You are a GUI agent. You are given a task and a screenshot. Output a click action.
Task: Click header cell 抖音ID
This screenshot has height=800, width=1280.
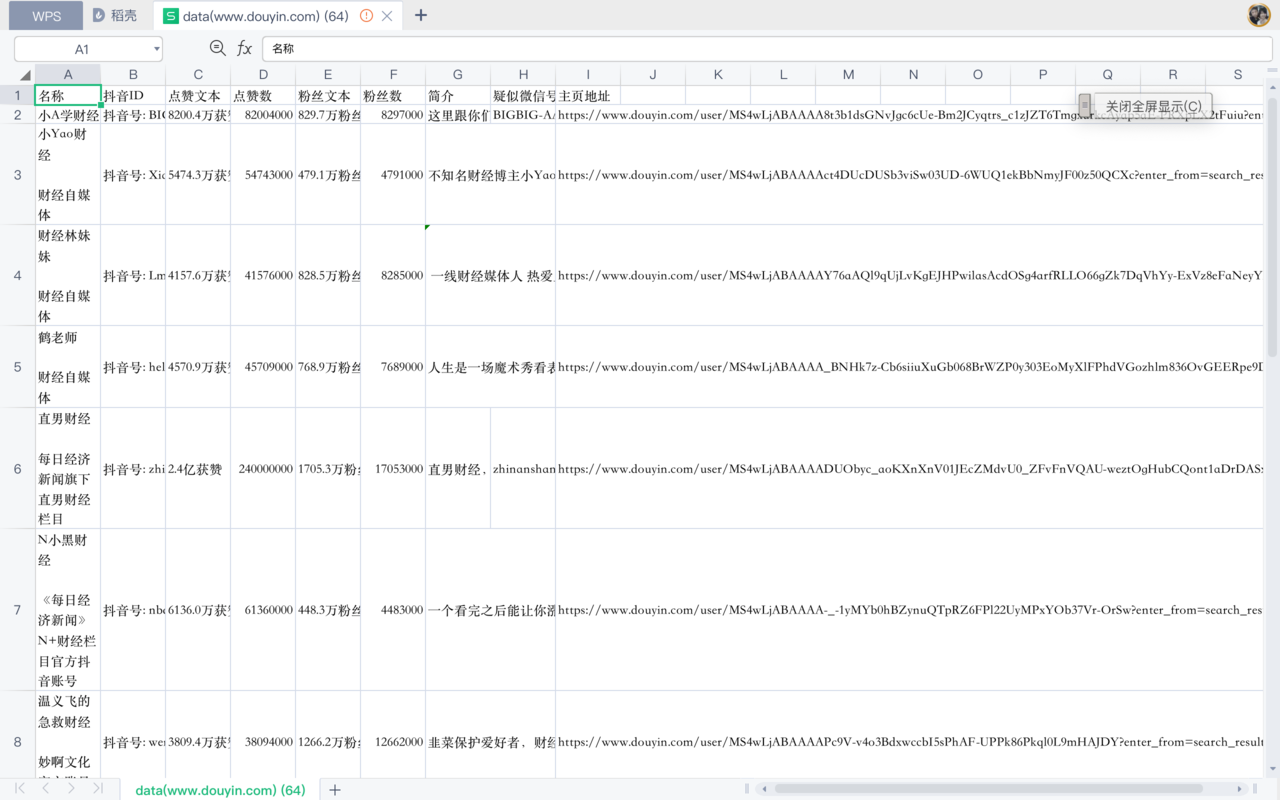133,96
